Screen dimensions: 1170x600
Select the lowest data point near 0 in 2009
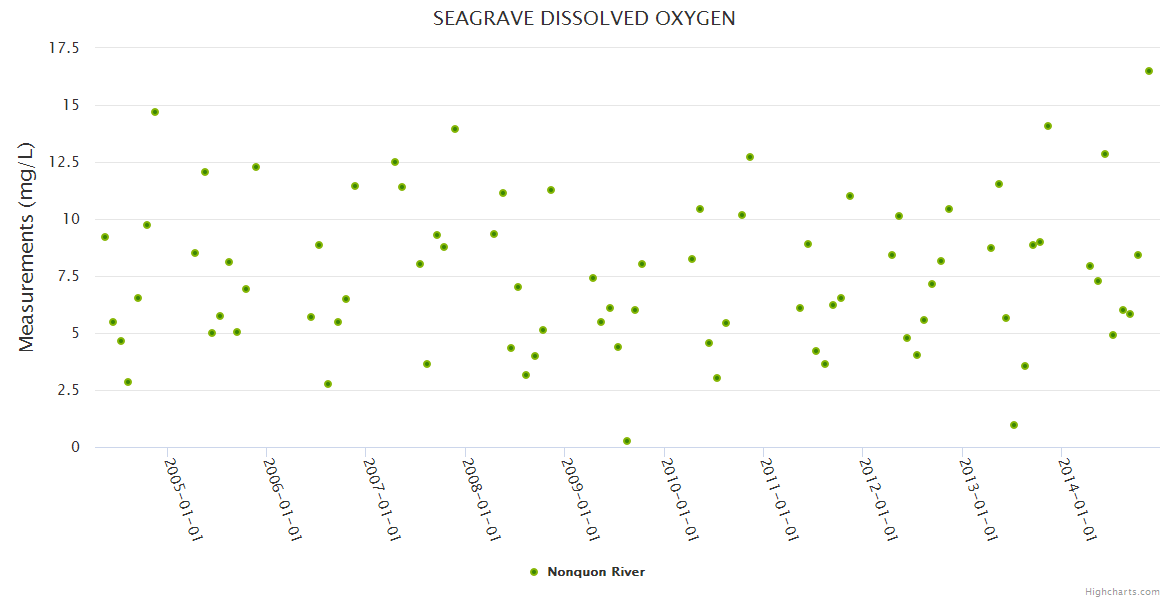[627, 441]
